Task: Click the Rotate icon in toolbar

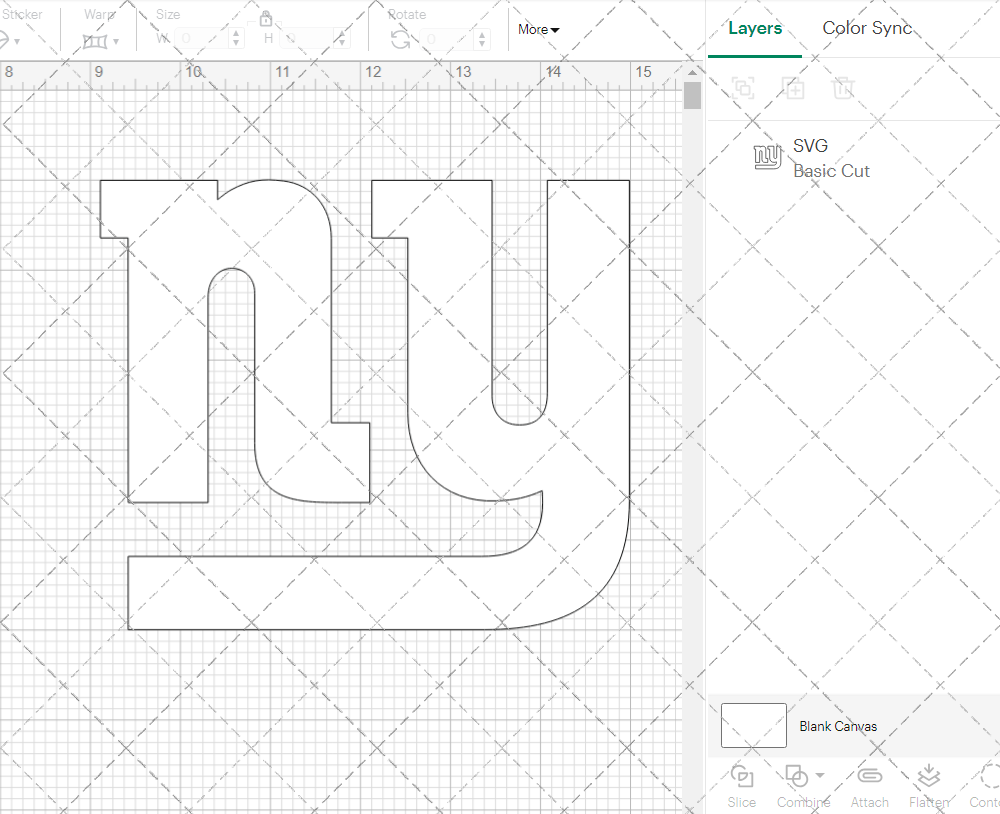Action: pyautogui.click(x=400, y=39)
